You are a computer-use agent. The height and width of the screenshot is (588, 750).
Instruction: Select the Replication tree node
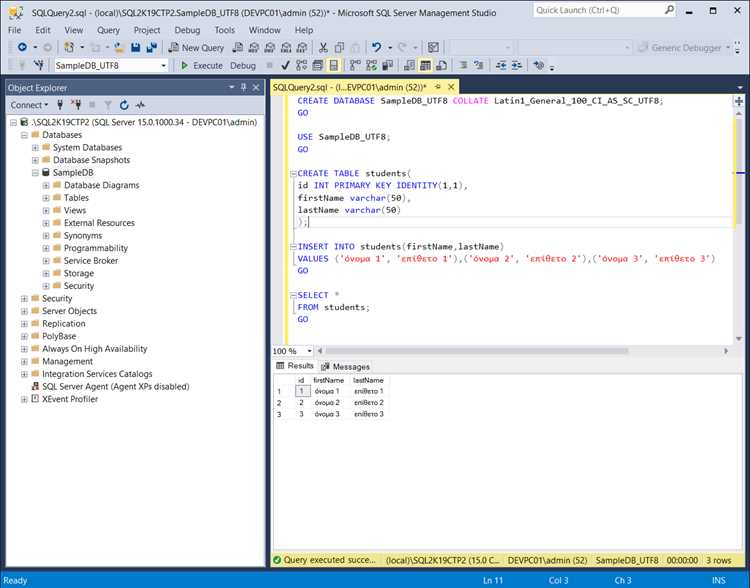point(64,323)
